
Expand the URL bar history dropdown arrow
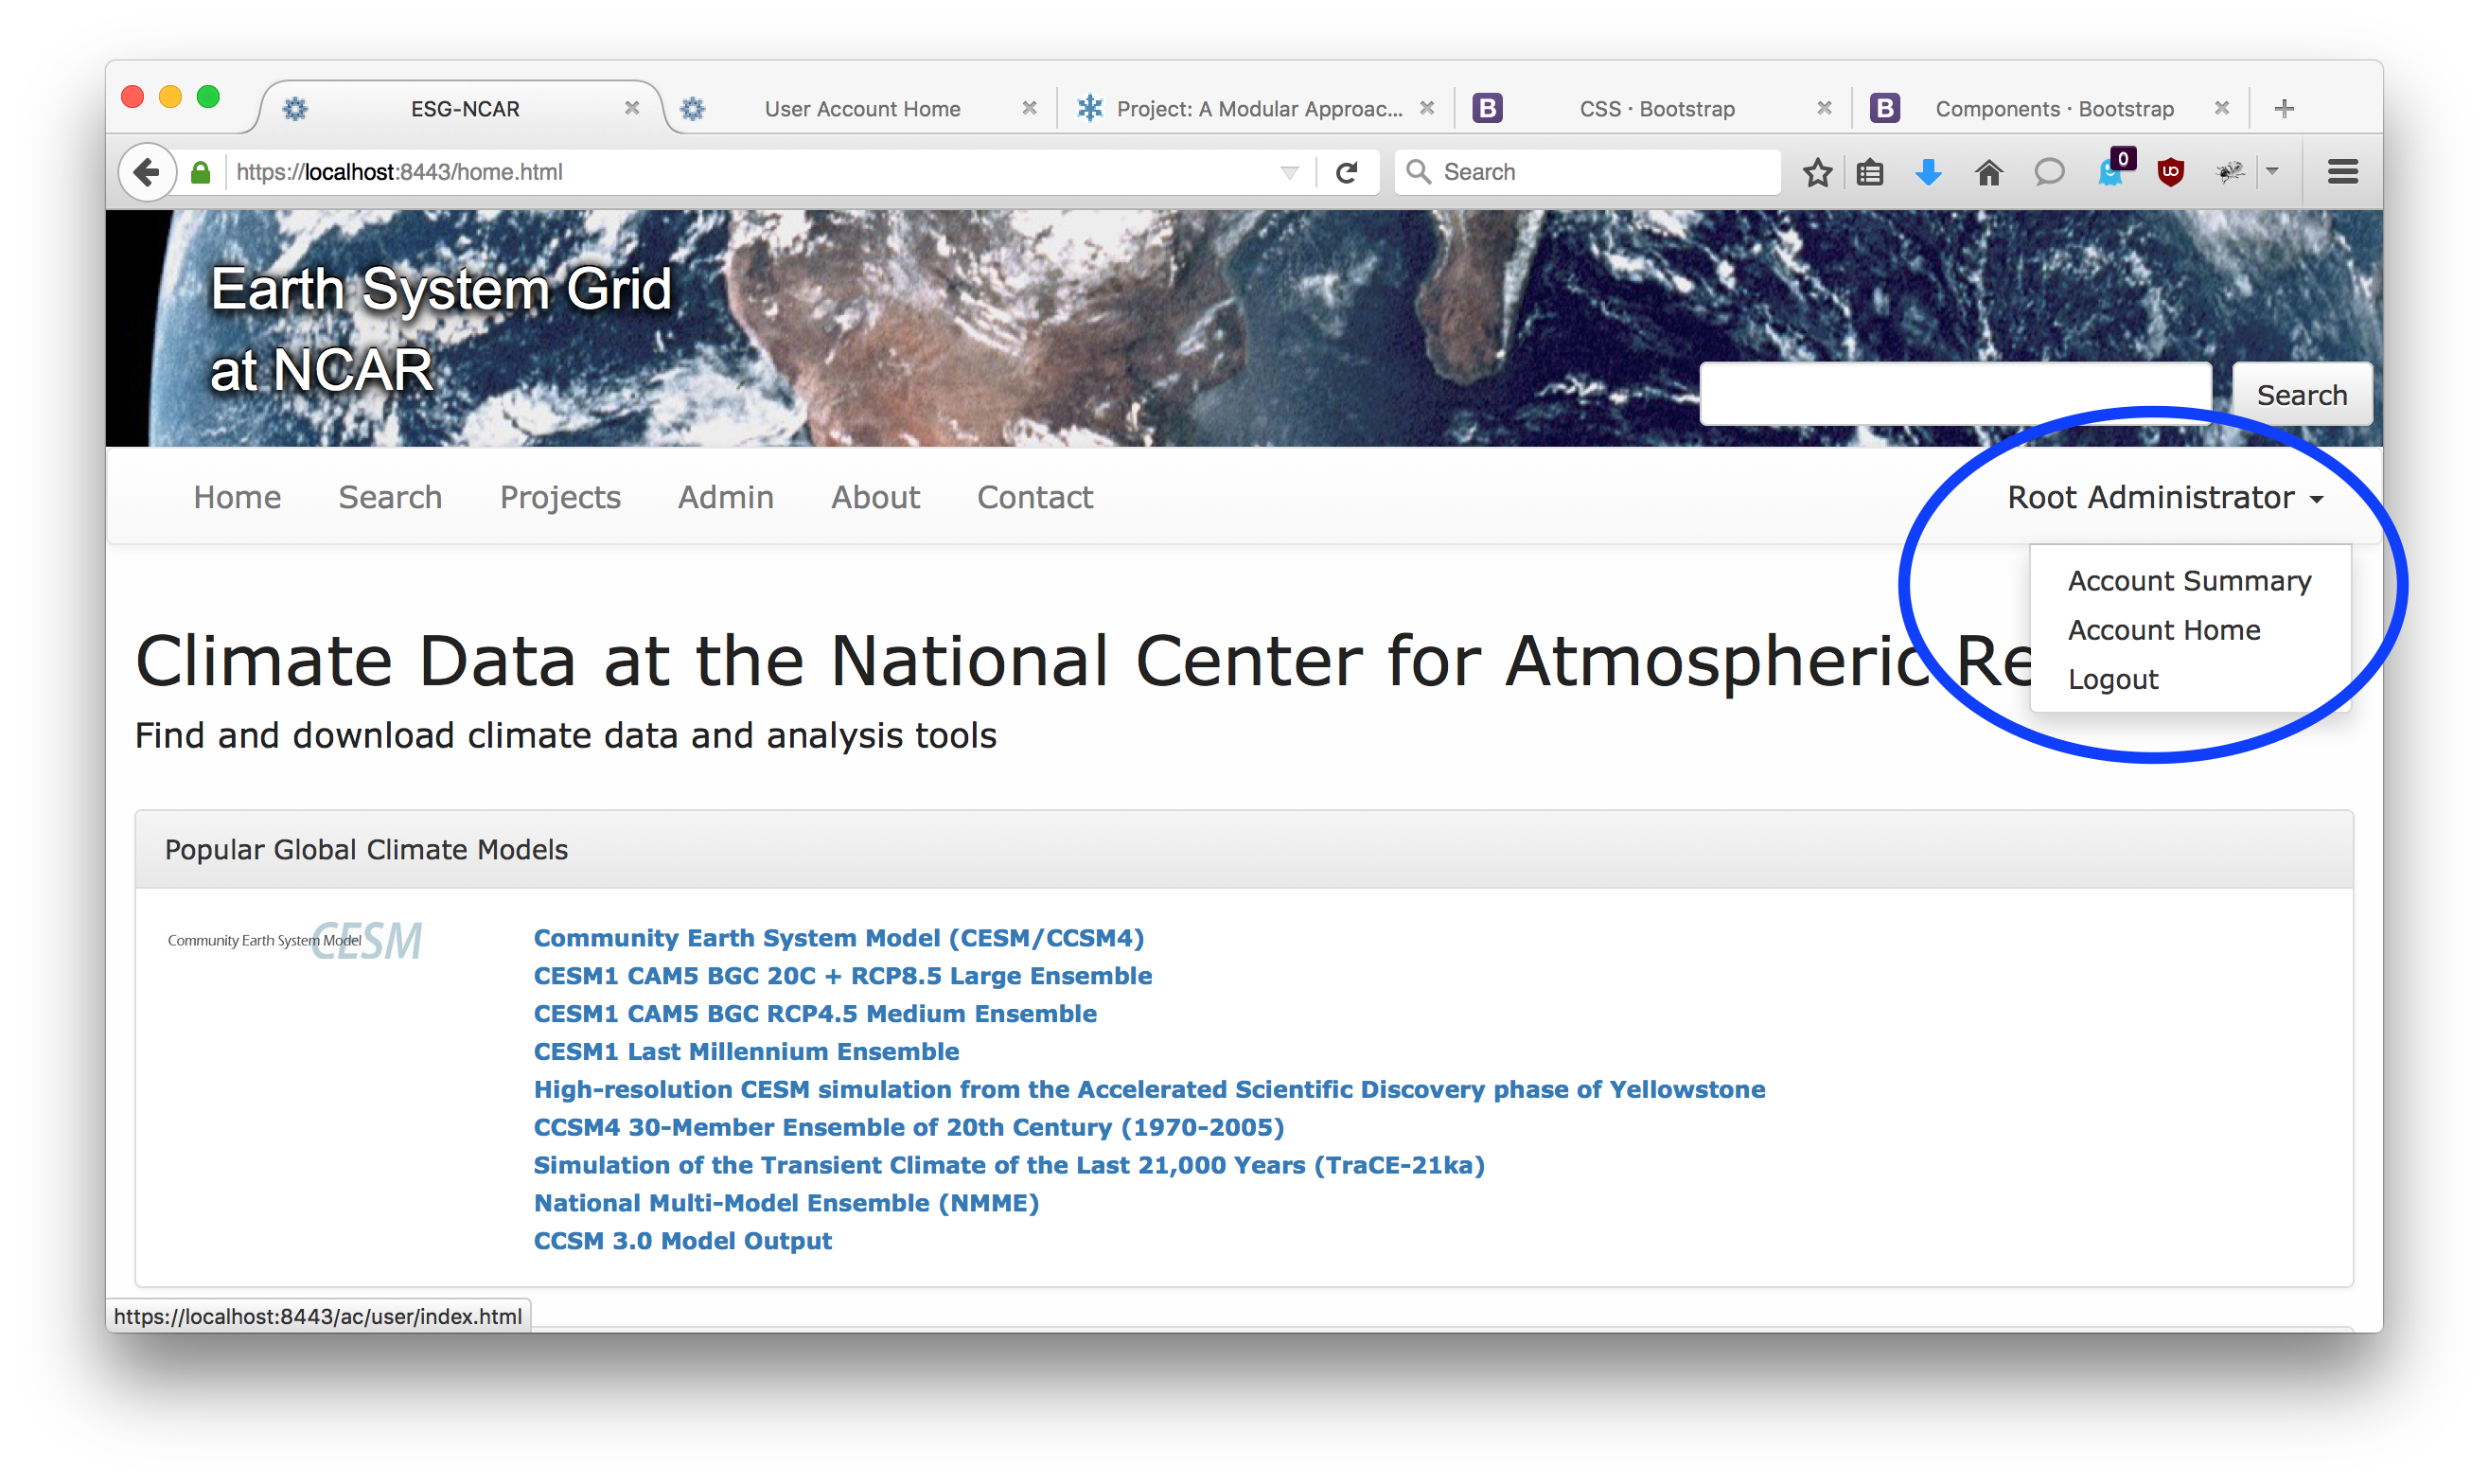[x=1289, y=172]
